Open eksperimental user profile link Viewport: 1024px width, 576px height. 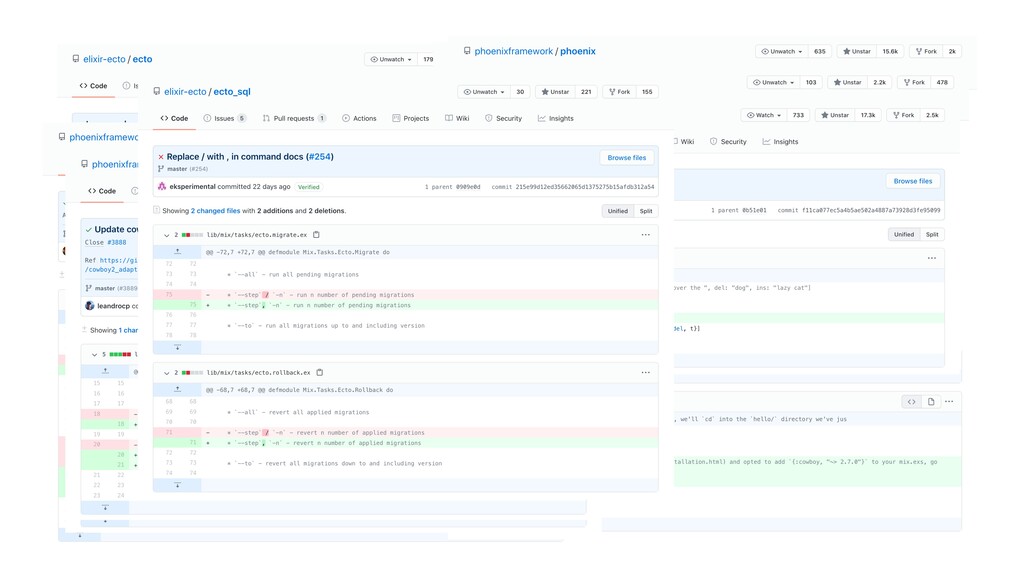tap(192, 187)
